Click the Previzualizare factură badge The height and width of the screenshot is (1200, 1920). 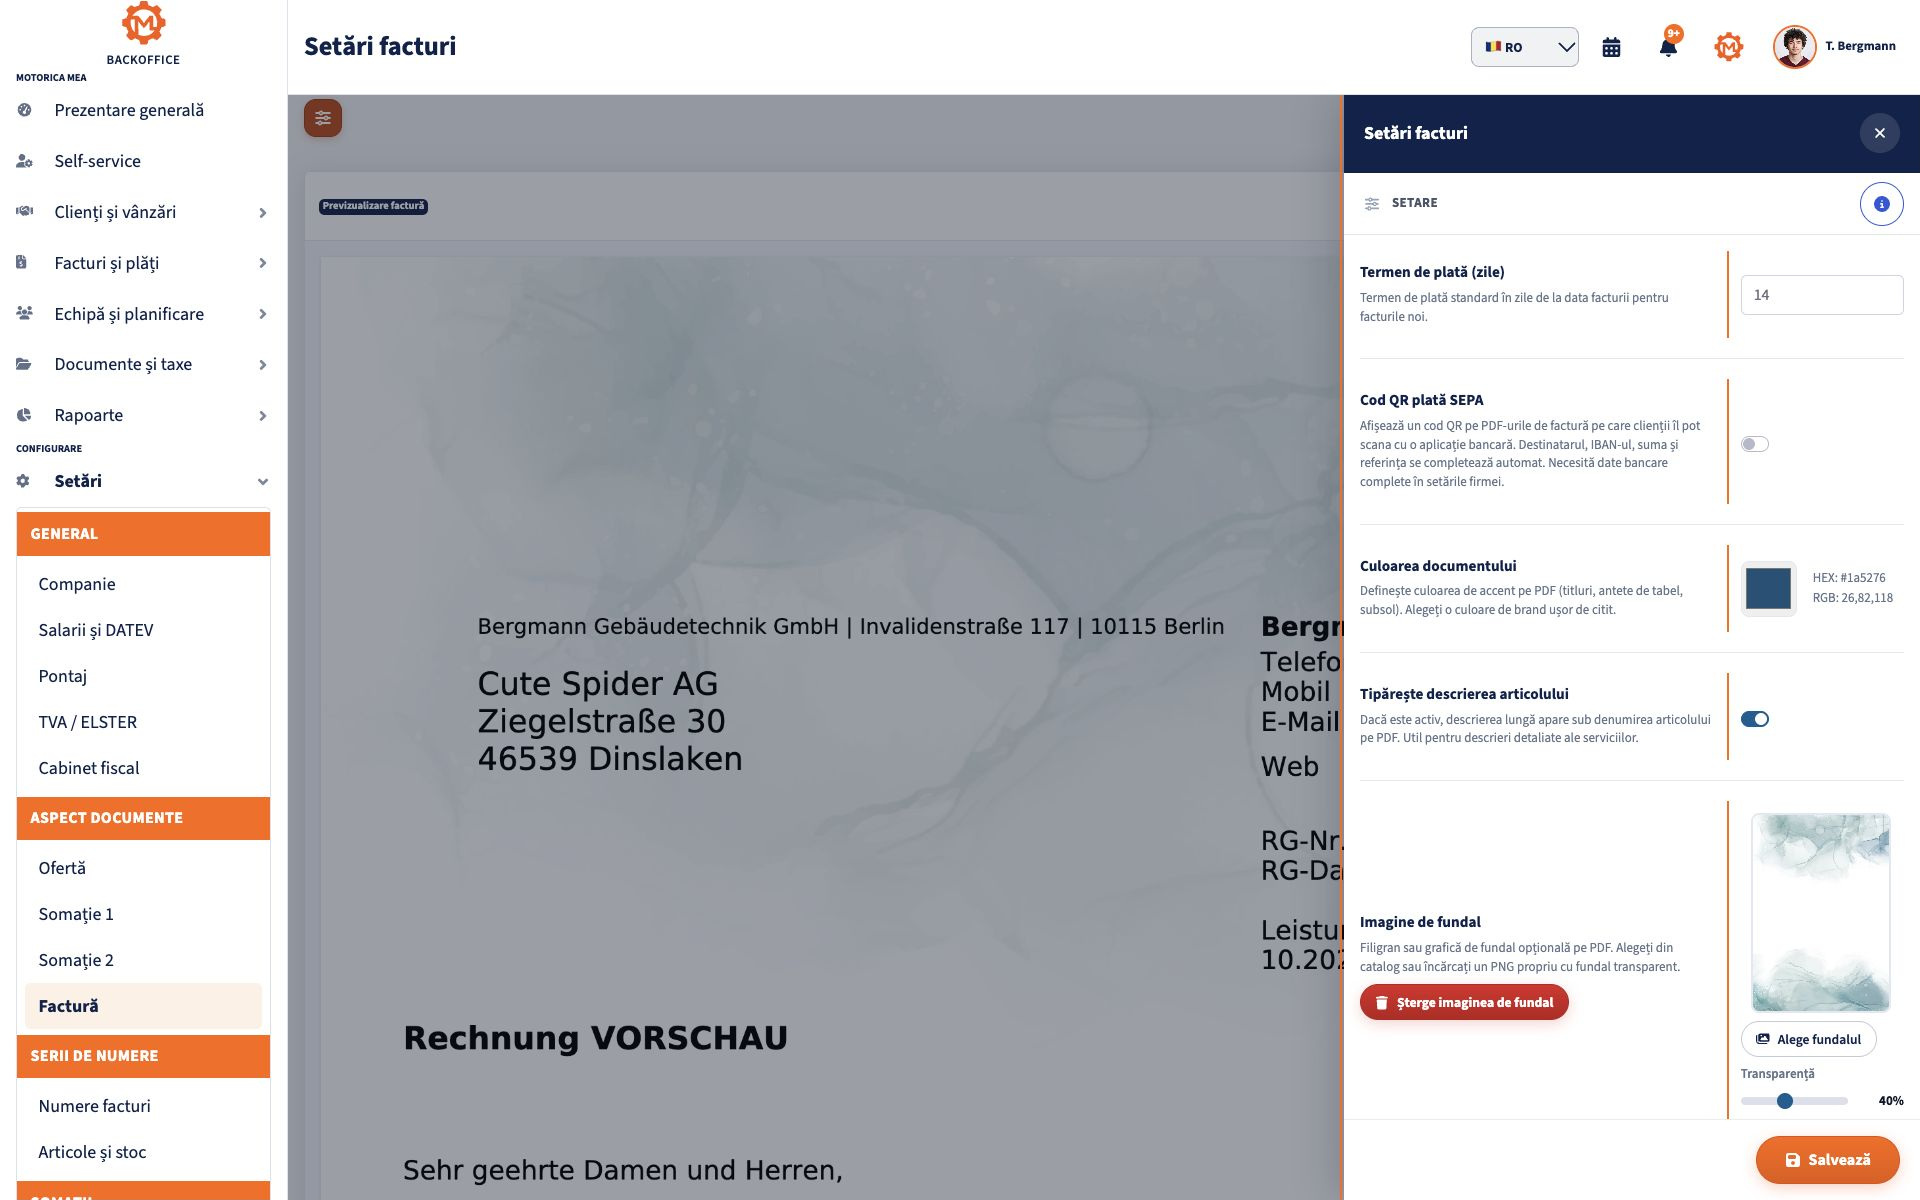(x=373, y=206)
